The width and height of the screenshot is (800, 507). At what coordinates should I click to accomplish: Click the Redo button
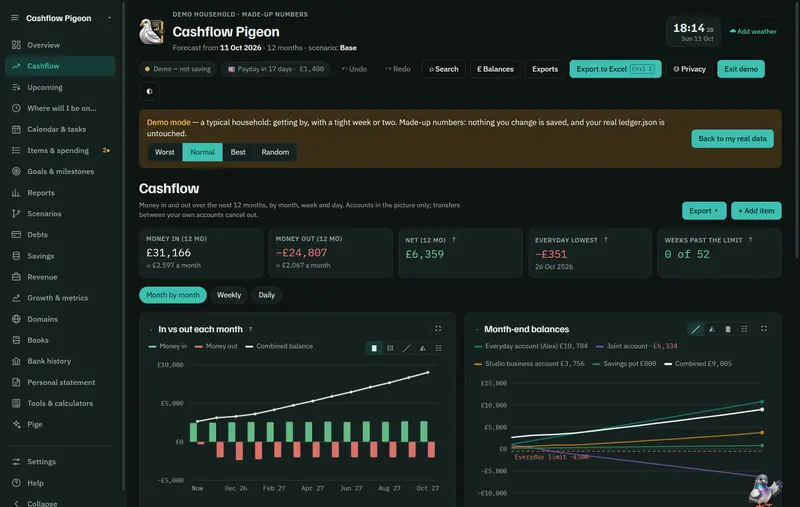(398, 69)
